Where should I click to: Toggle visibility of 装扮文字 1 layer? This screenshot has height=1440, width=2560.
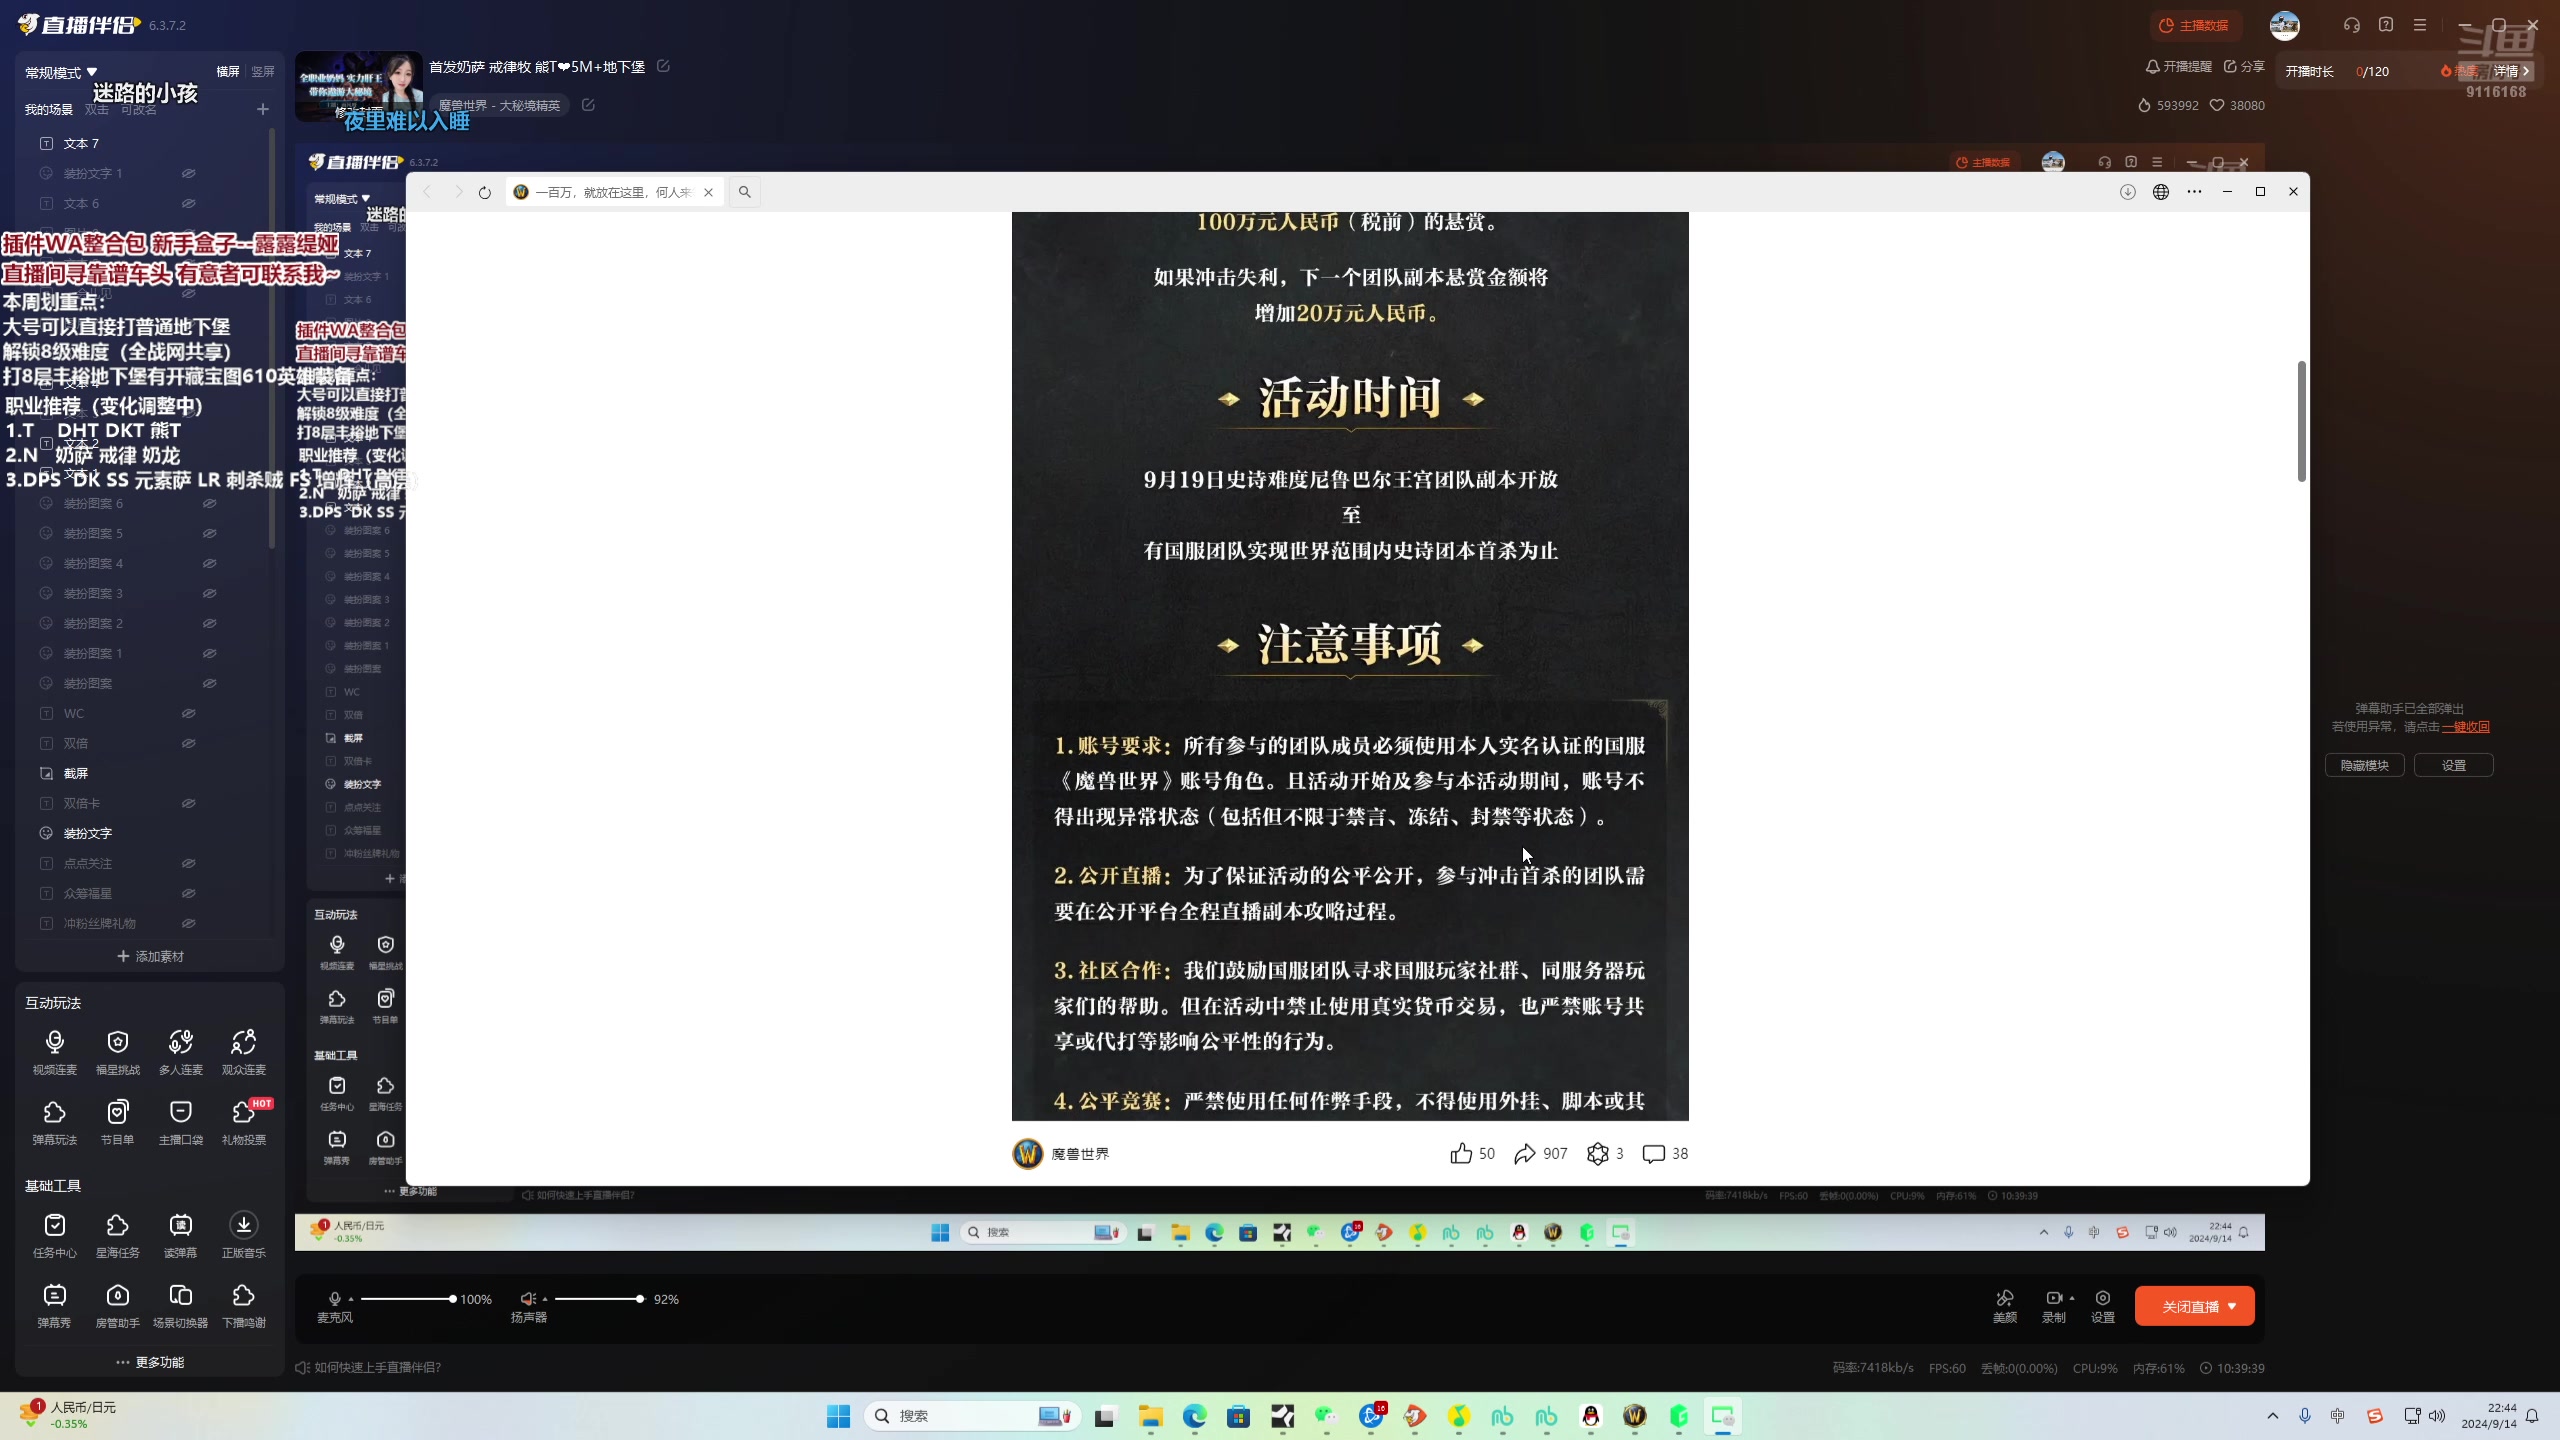(x=188, y=173)
